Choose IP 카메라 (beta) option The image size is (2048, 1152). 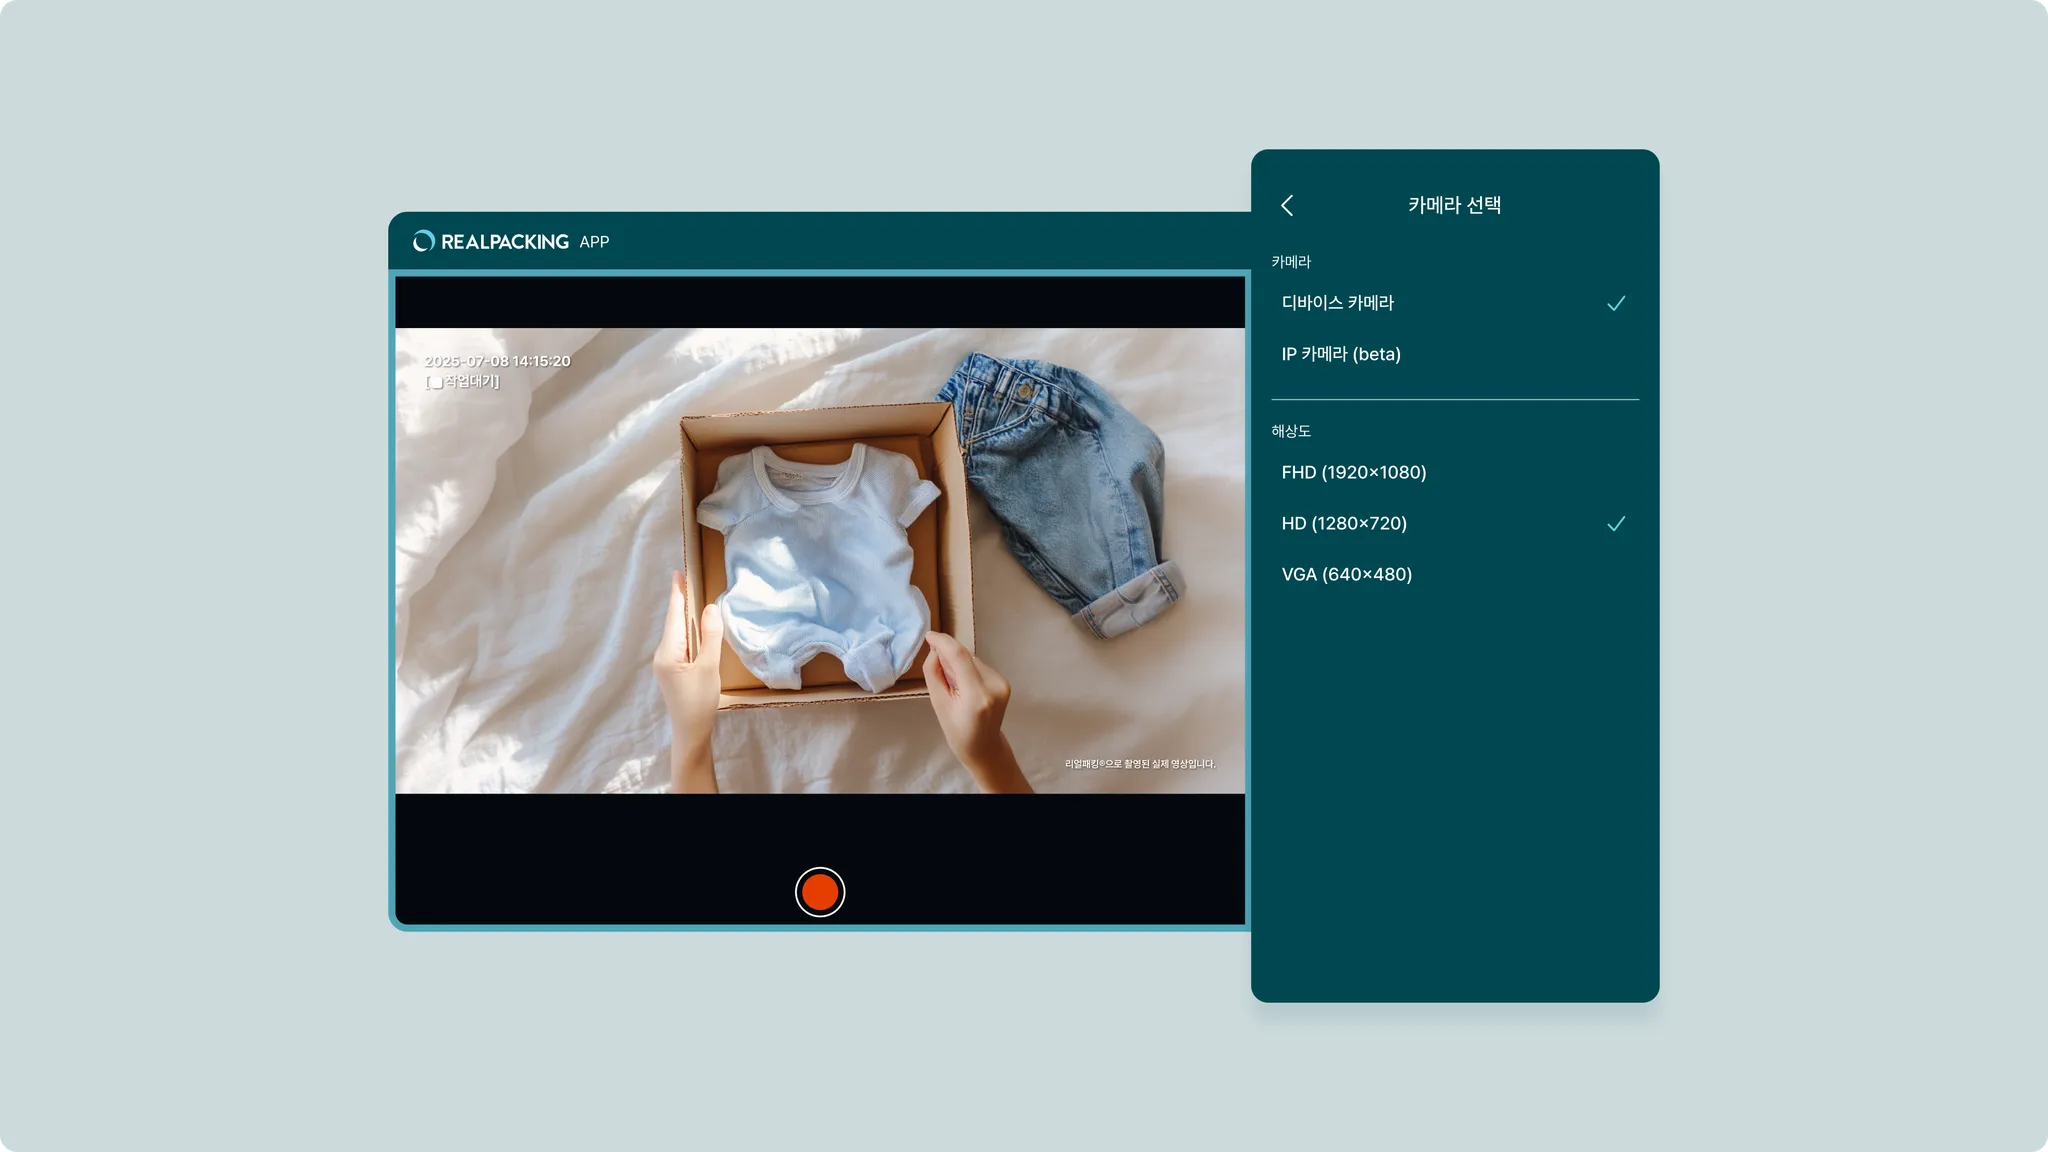tap(1340, 354)
